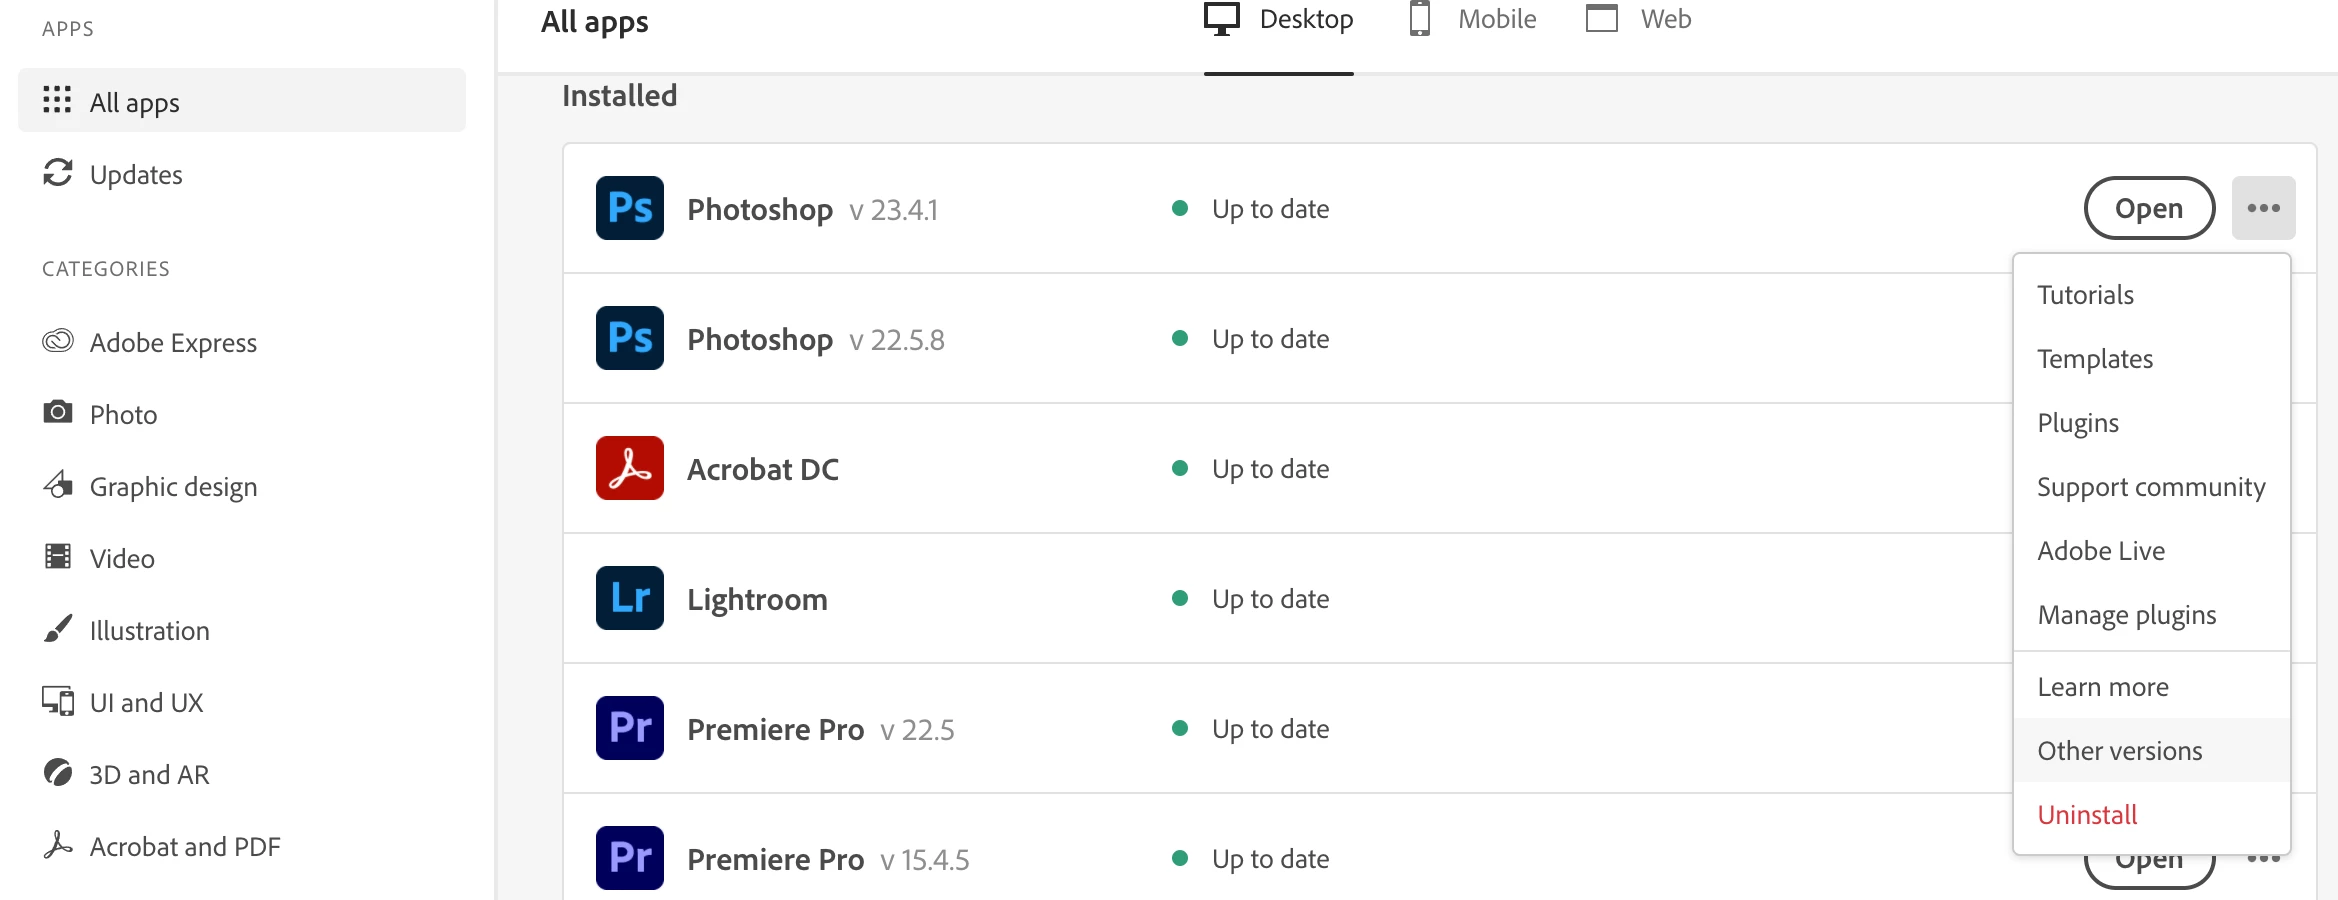This screenshot has height=900, width=2338.
Task: Click the 3D and AR sphere icon
Action: (x=58, y=773)
